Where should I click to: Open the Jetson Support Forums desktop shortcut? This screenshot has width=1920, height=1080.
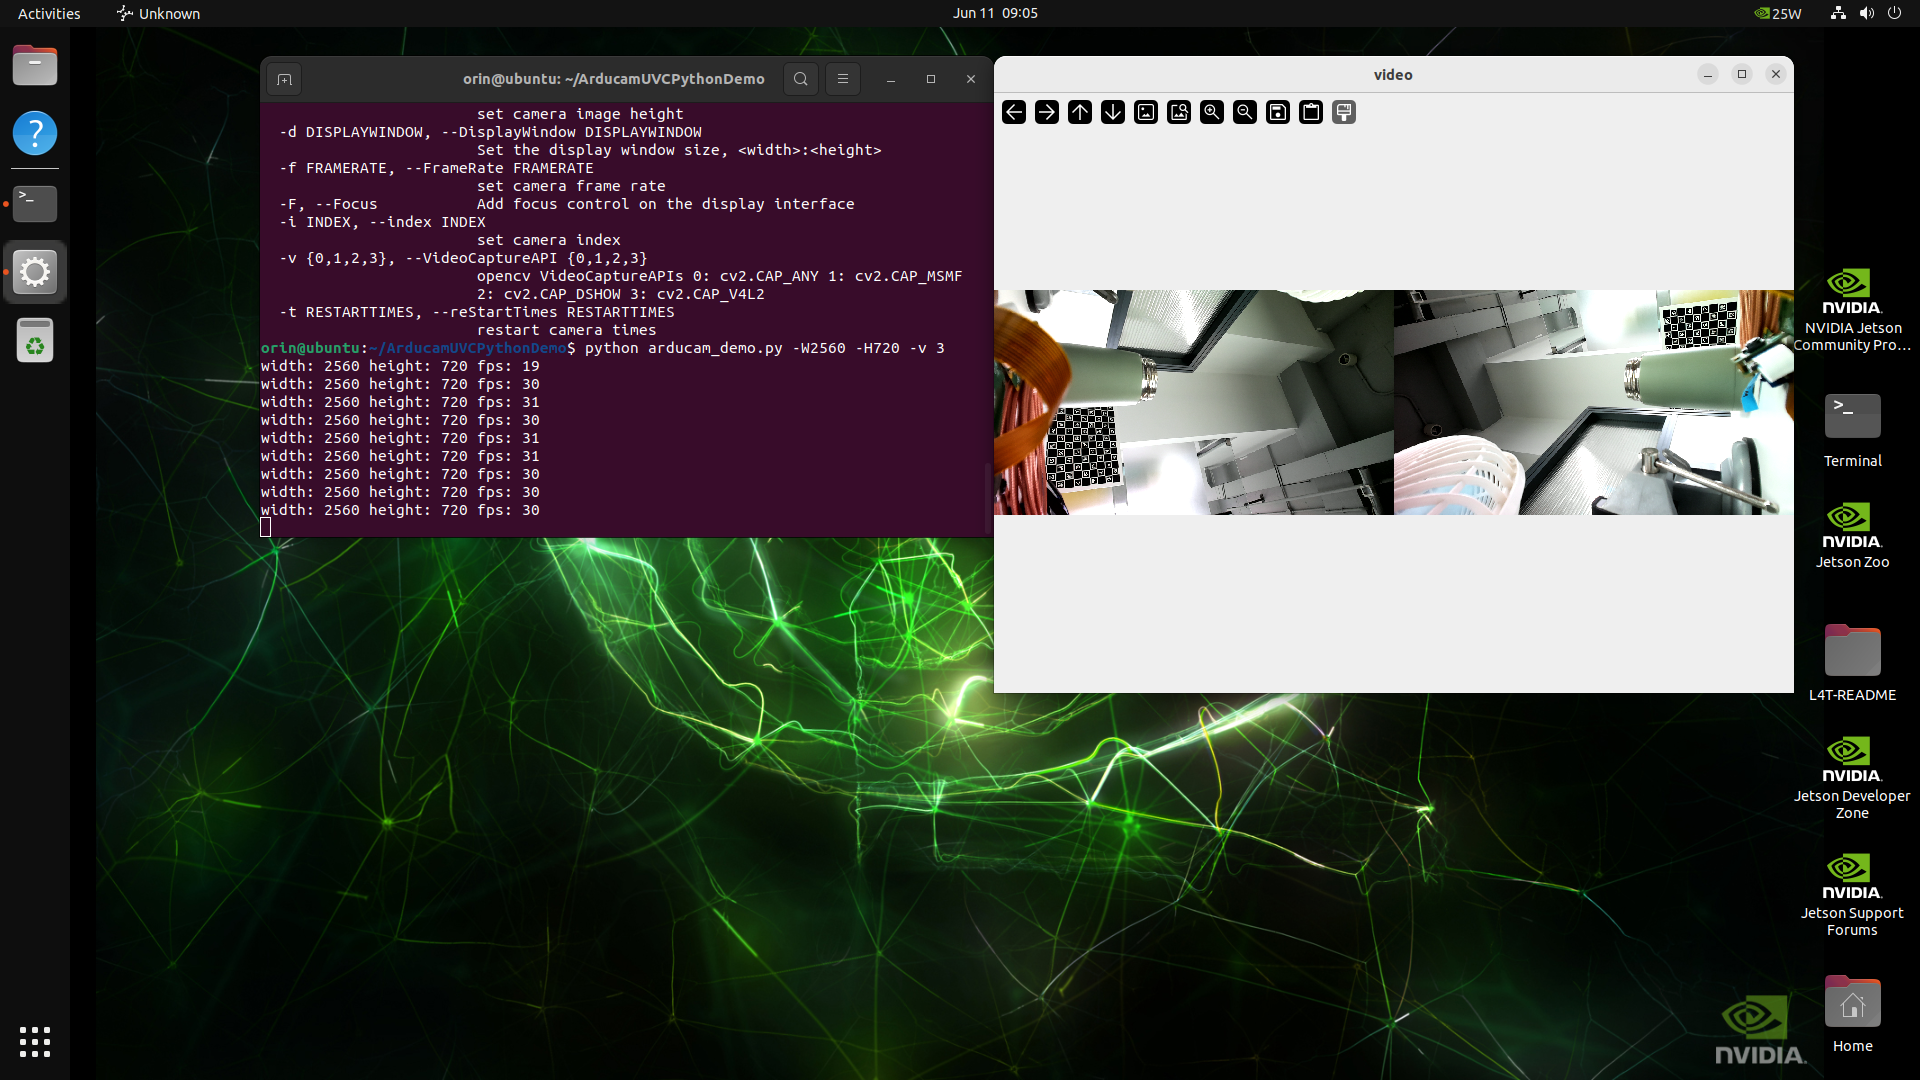(x=1852, y=895)
